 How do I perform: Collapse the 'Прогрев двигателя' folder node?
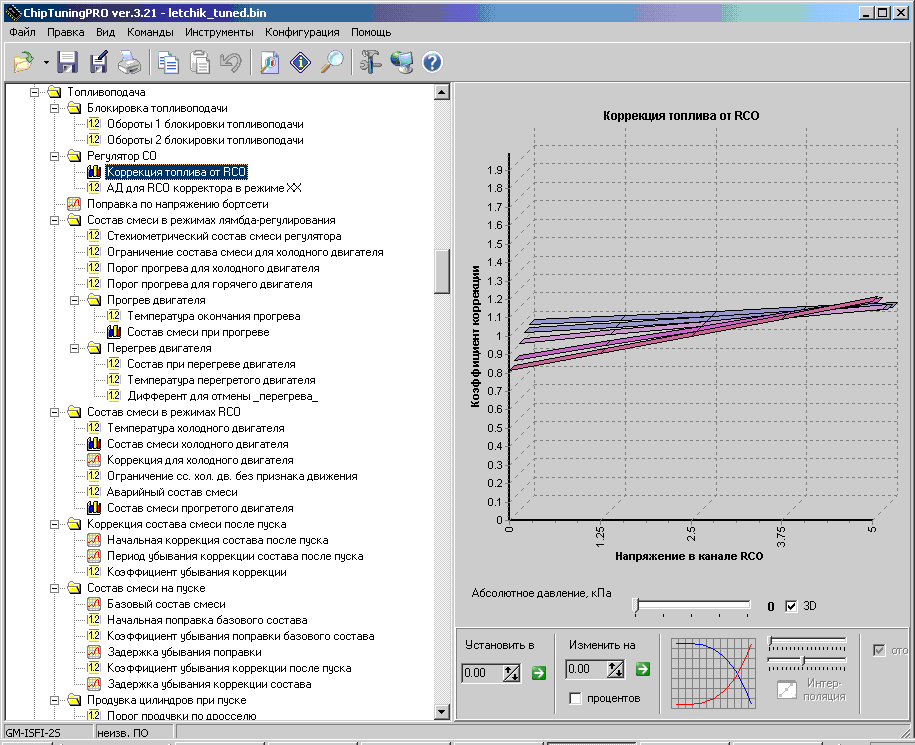[76, 300]
